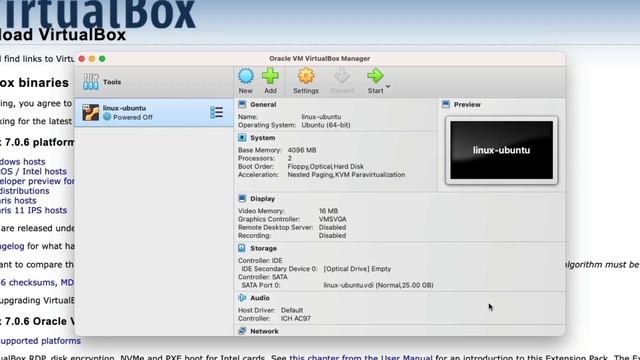Image resolution: width=640 pixels, height=360 pixels.
Task: Click the Optical Drive Empty storage entry
Action: [x=357, y=269]
